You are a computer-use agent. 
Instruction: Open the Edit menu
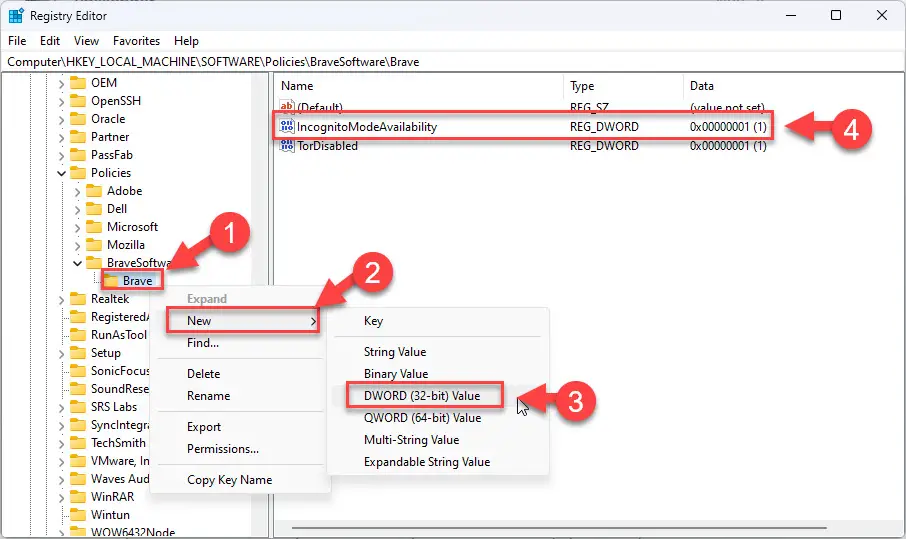point(50,41)
